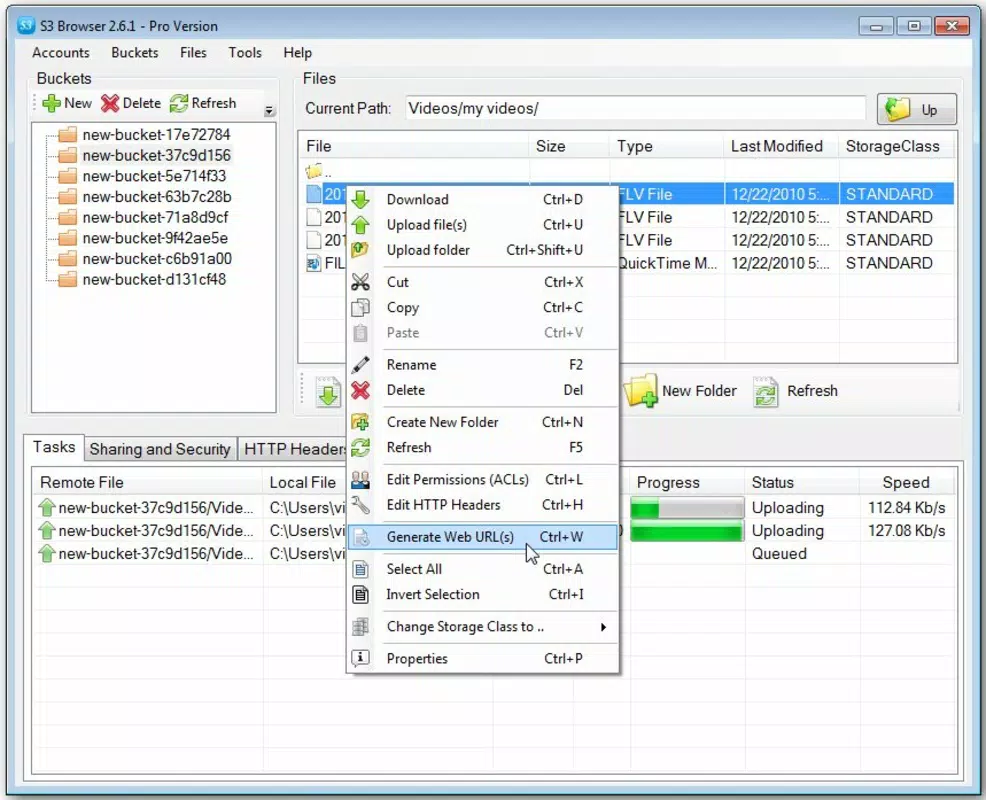The width and height of the screenshot is (986, 800).
Task: Click the '112.84 Kb/s' speed value
Action: point(907,508)
